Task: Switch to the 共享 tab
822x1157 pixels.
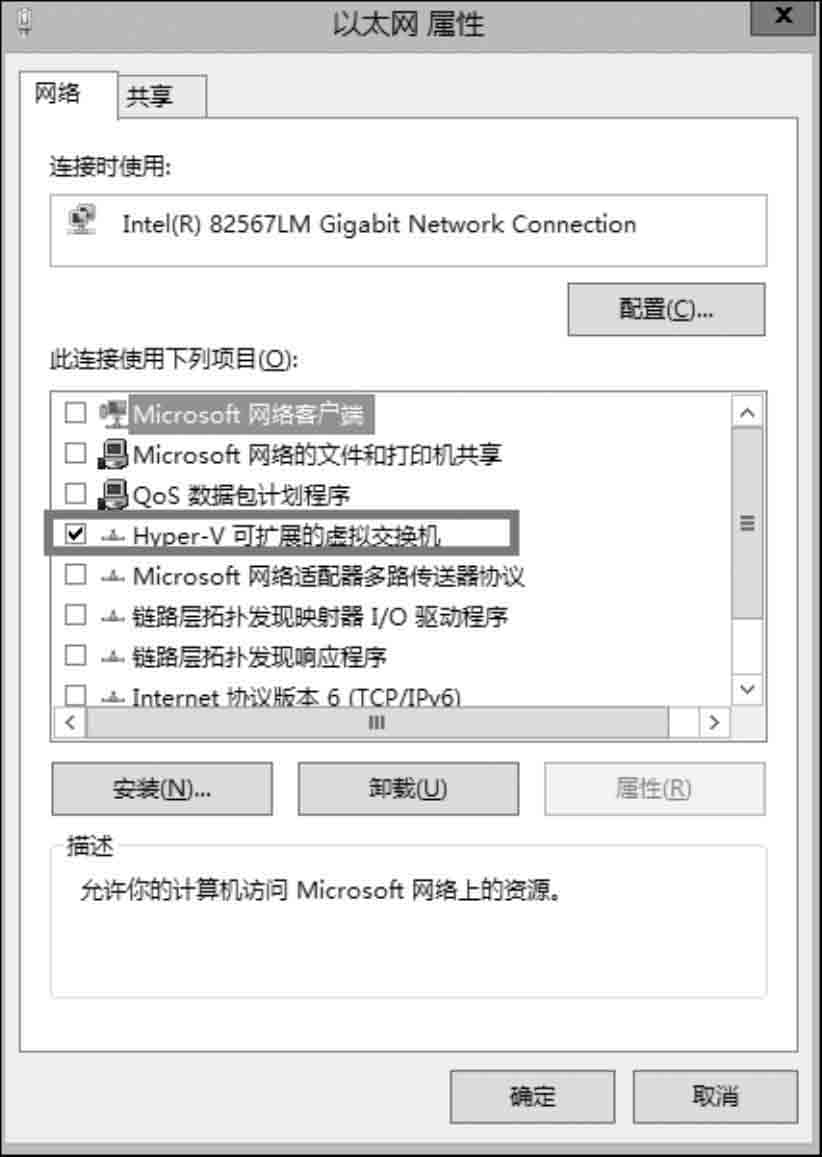Action: [162, 97]
